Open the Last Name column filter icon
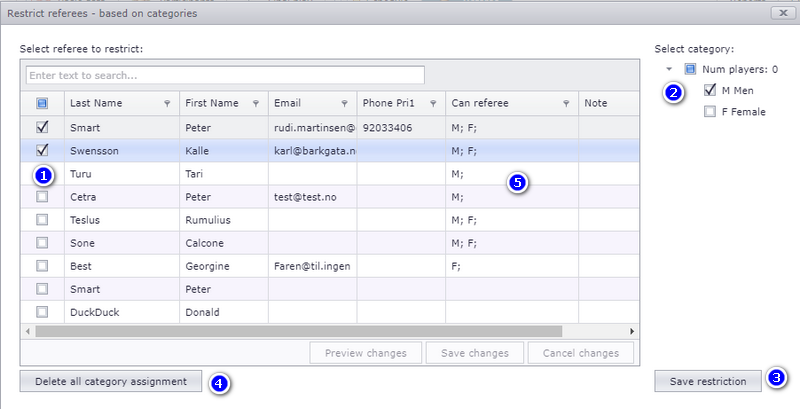The image size is (800, 409). [x=167, y=104]
